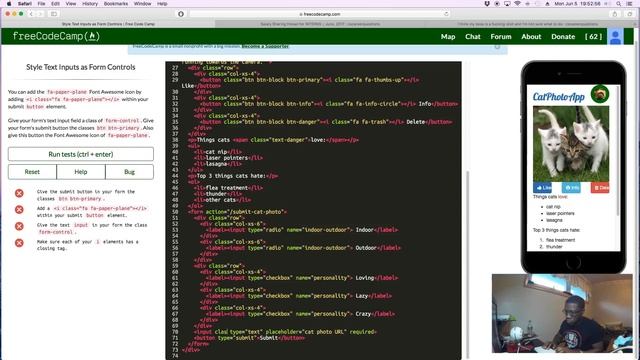Click the freecodecamp.com address bar

tap(320, 14)
